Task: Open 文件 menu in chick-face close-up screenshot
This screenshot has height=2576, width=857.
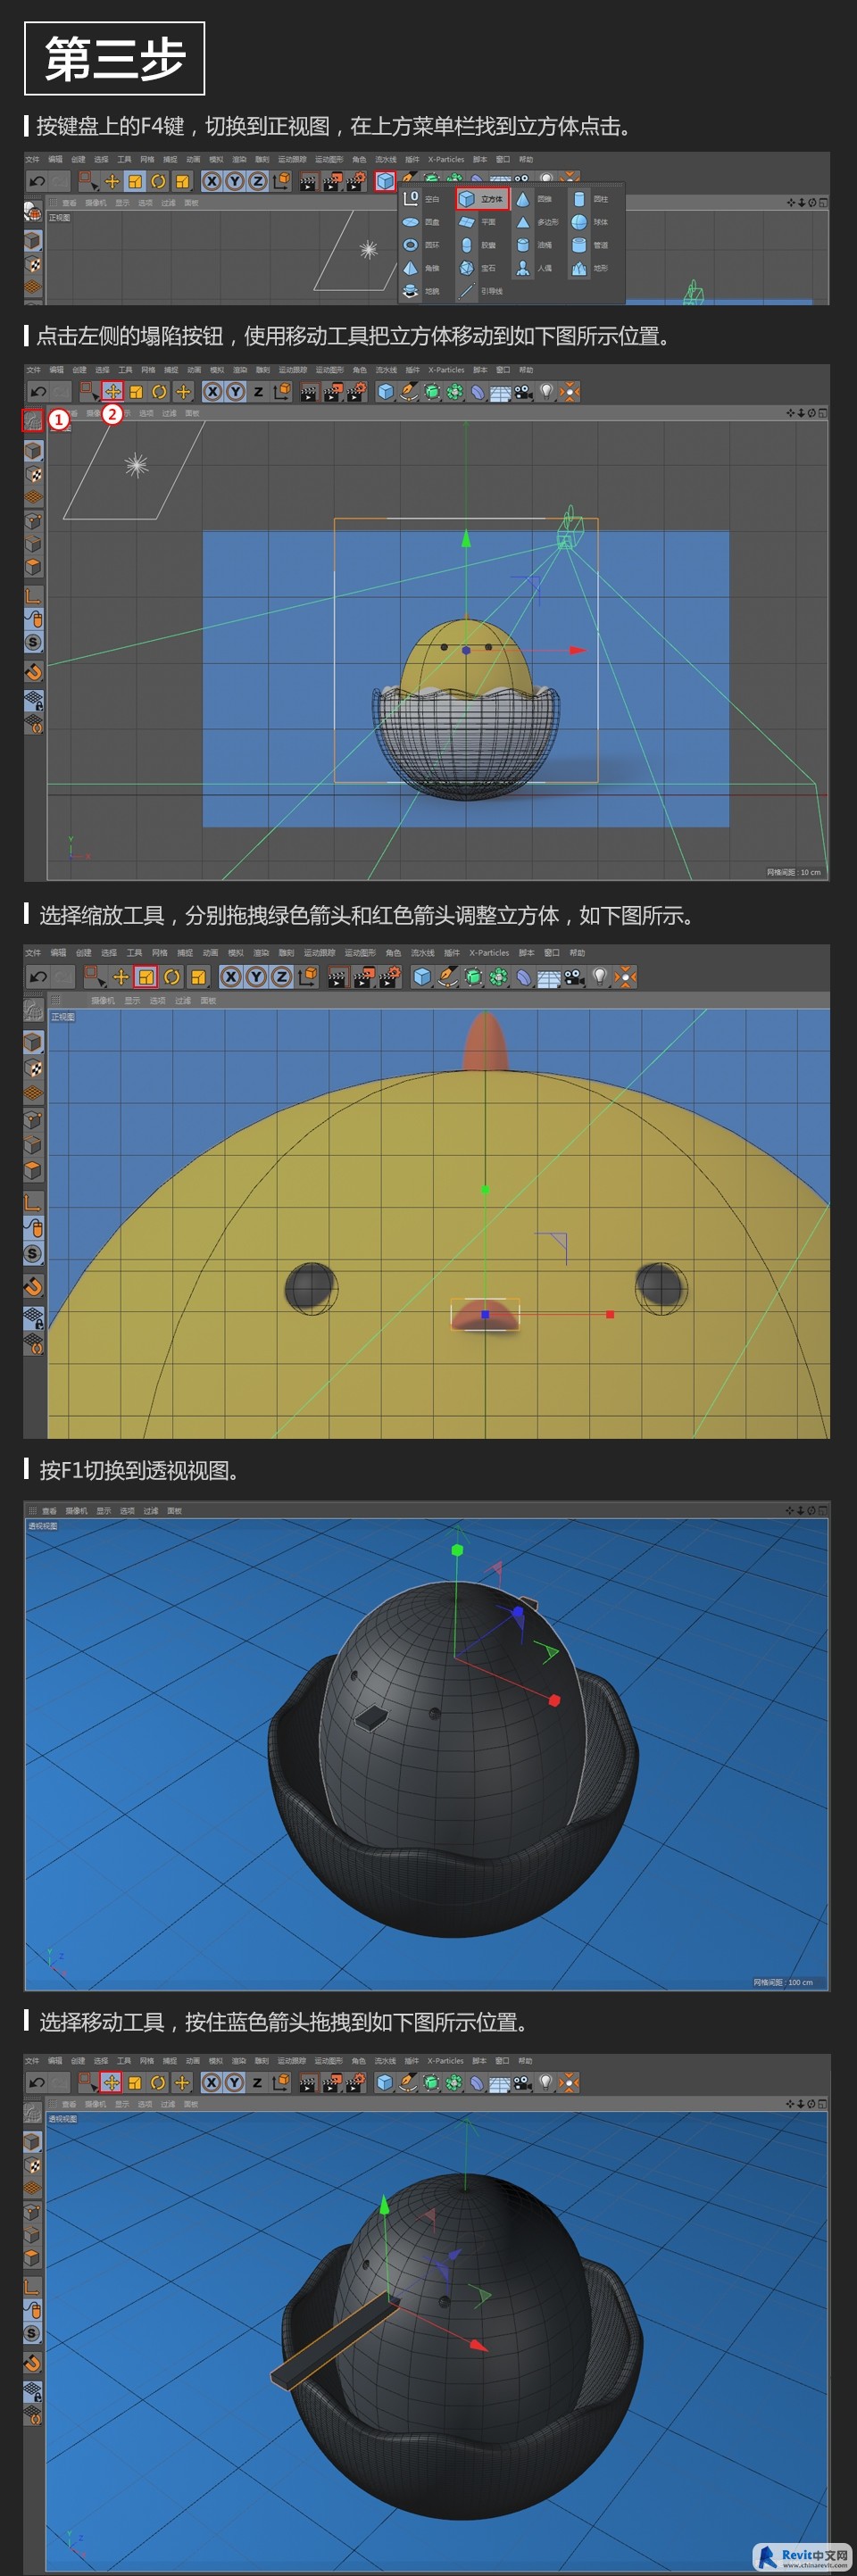Action: (x=33, y=953)
